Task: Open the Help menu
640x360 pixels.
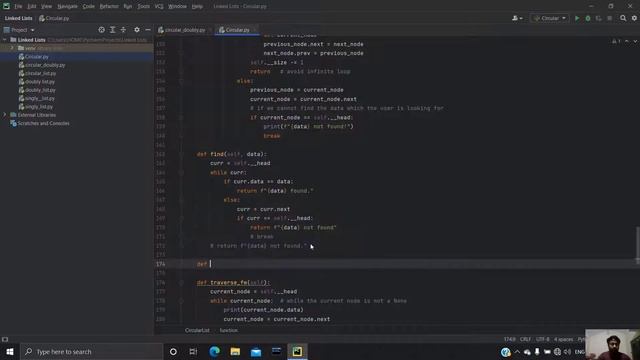Action: pyautogui.click(x=197, y=6)
